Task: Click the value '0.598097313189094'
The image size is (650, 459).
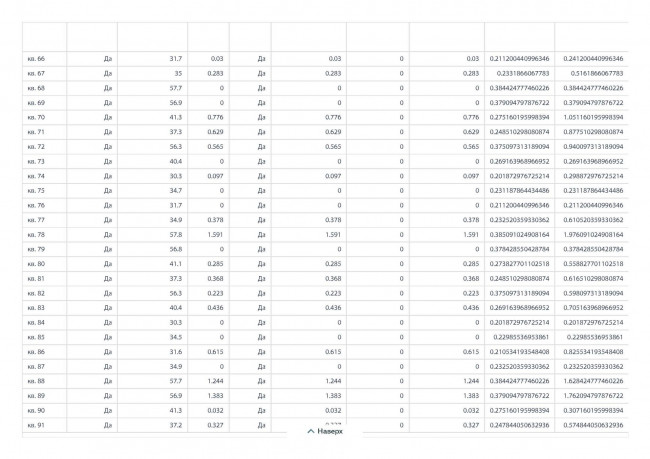Action: point(593,293)
